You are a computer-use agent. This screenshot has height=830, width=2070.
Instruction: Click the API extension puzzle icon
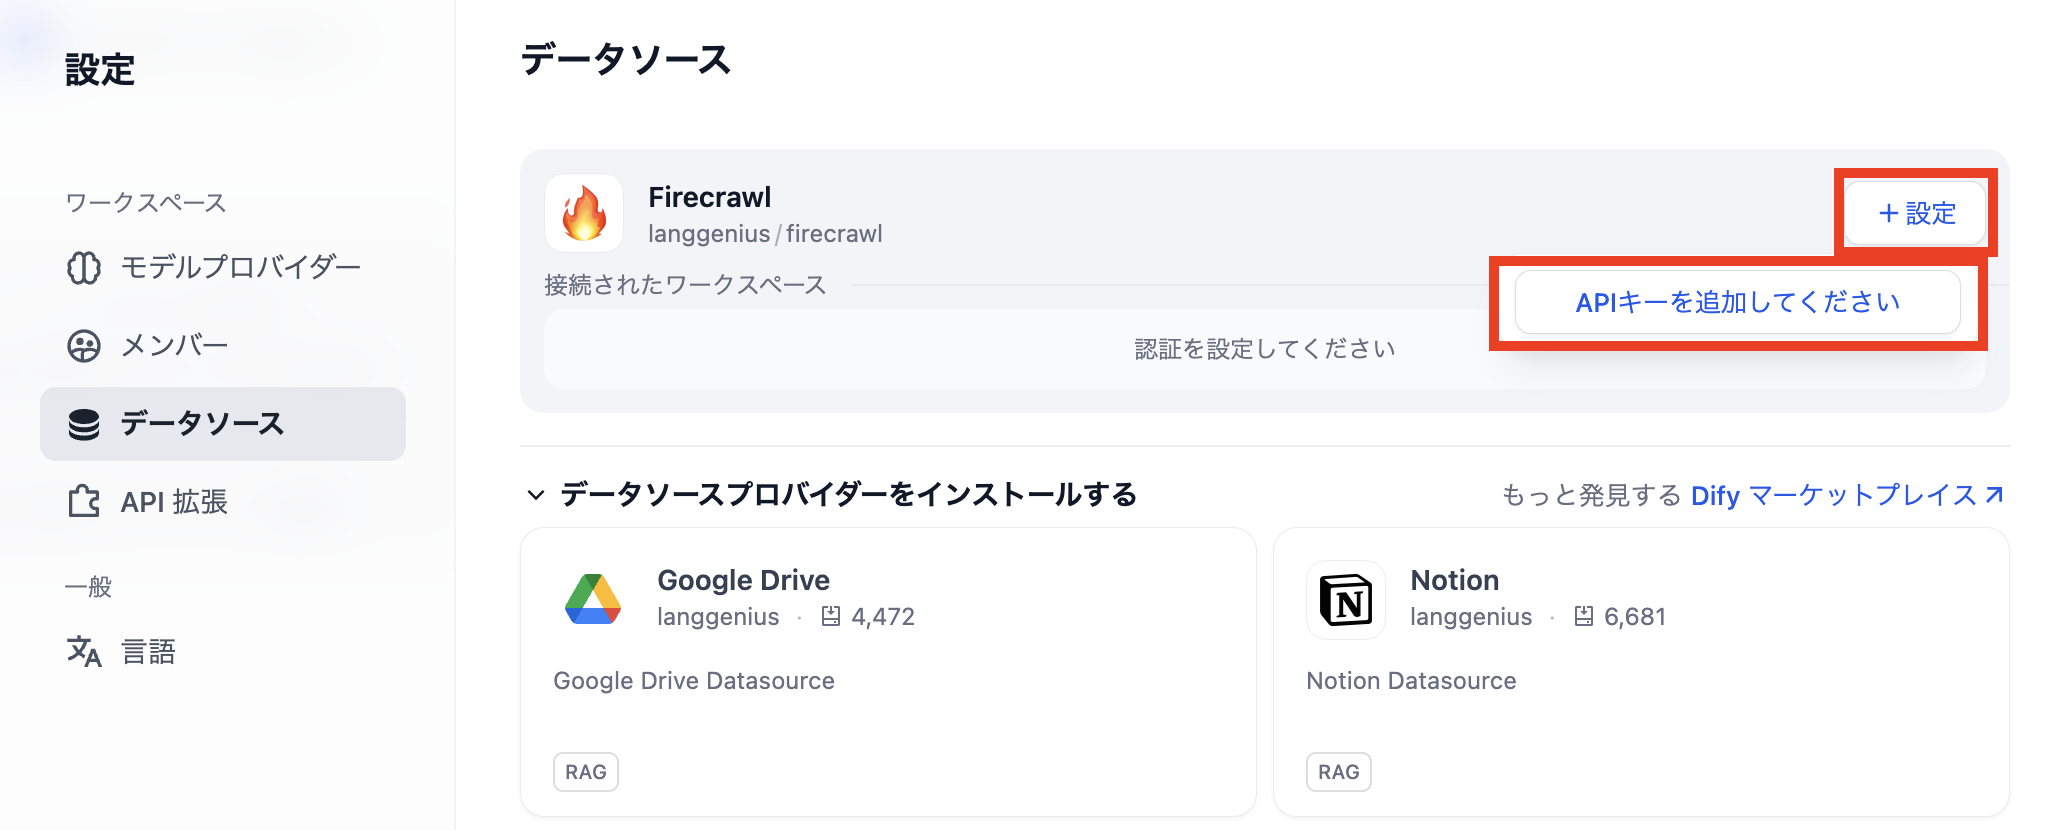84,501
